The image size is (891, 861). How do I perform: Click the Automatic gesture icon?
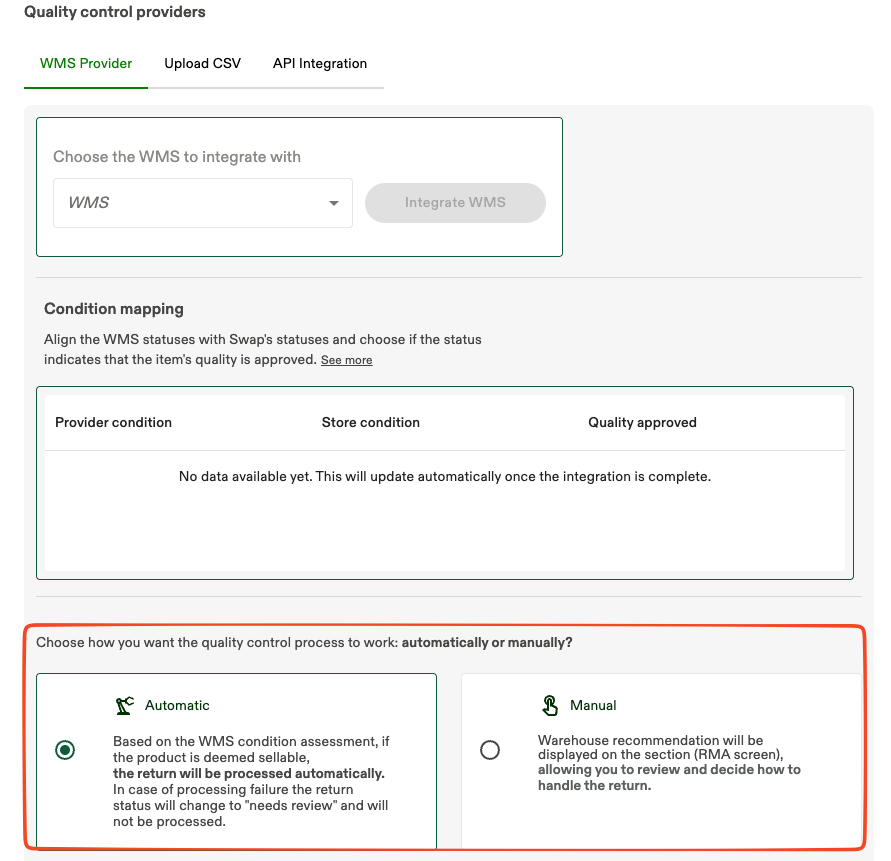coord(124,704)
